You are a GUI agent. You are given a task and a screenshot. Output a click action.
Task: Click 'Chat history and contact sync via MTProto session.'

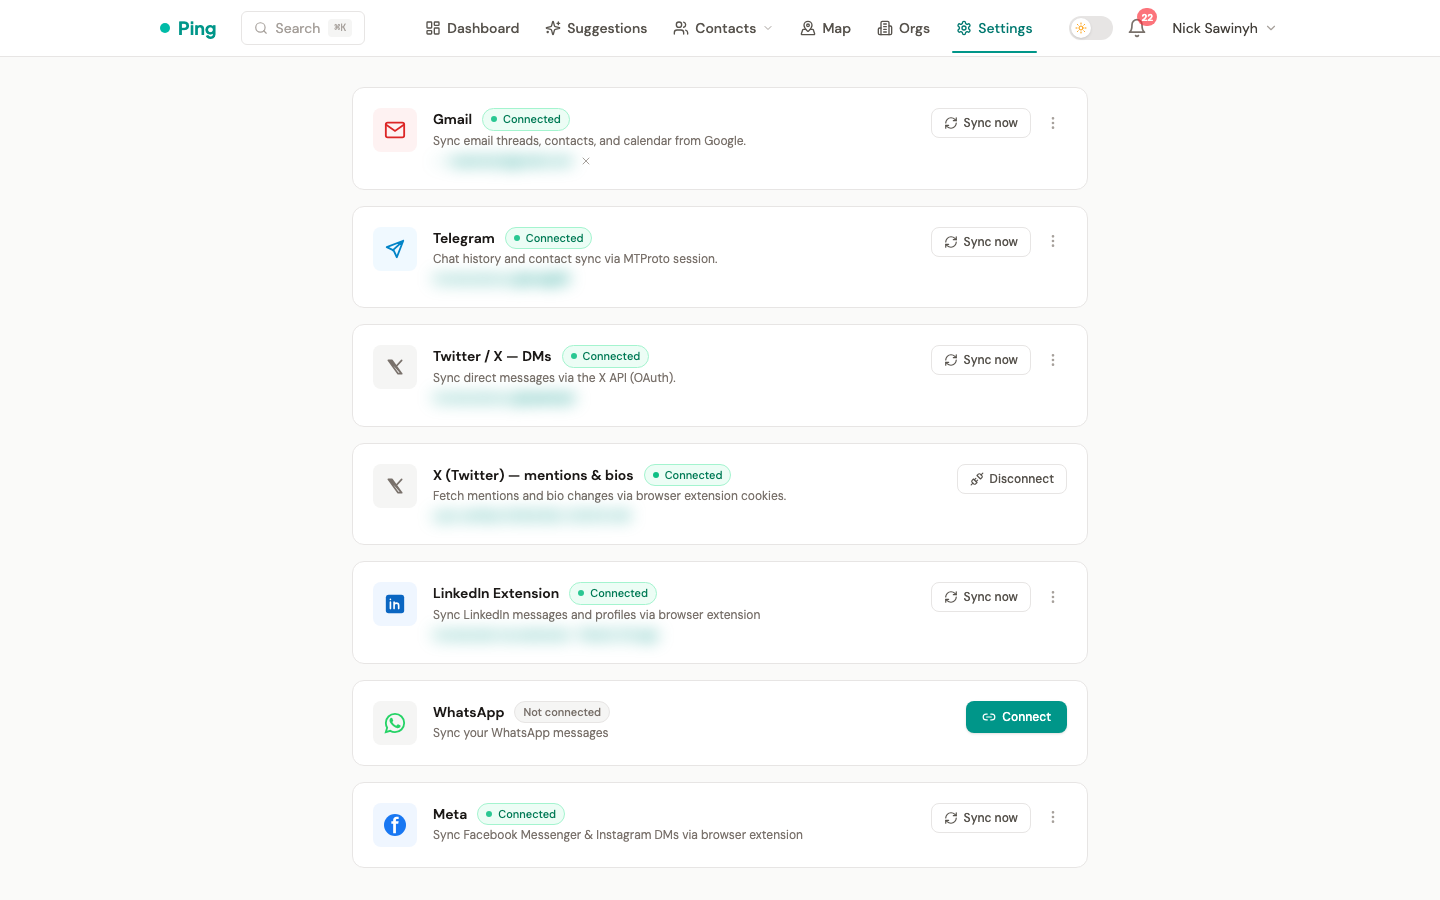[x=575, y=259]
